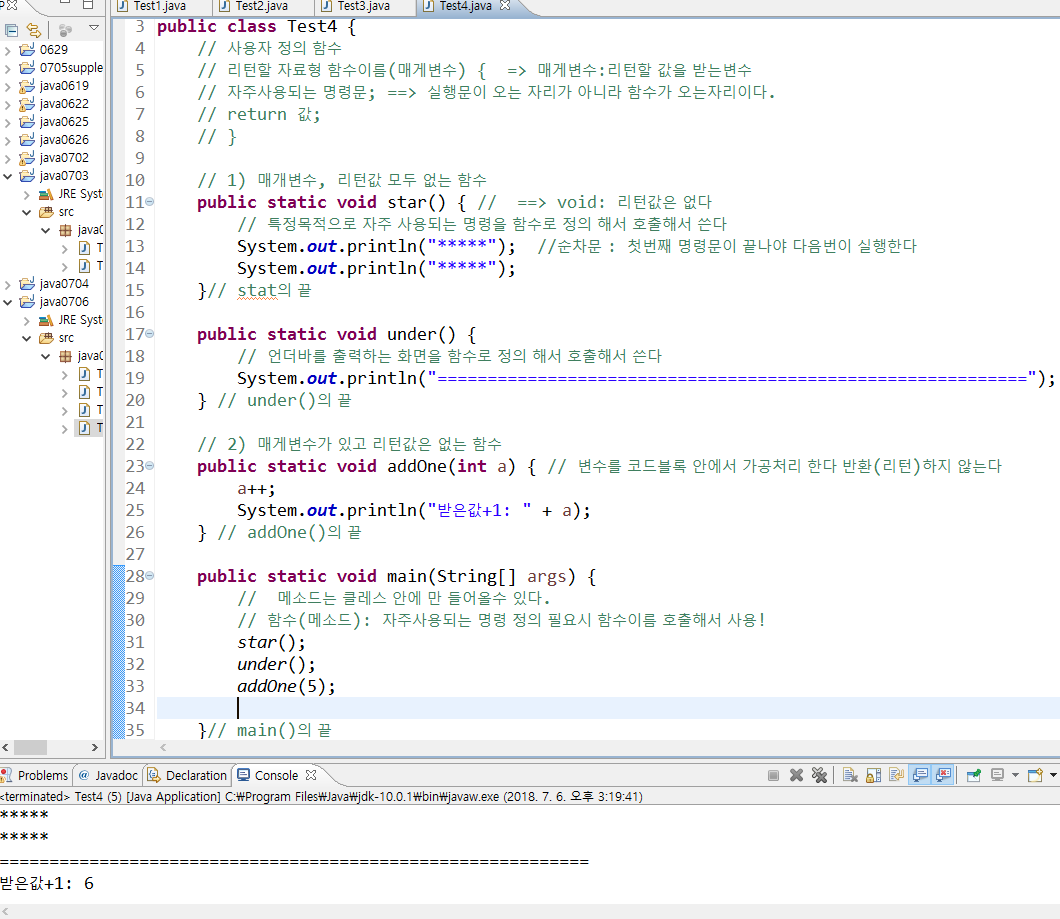Viewport: 1060px width, 919px height.
Task: Select the java0702 project folder icon
Action: 27,158
